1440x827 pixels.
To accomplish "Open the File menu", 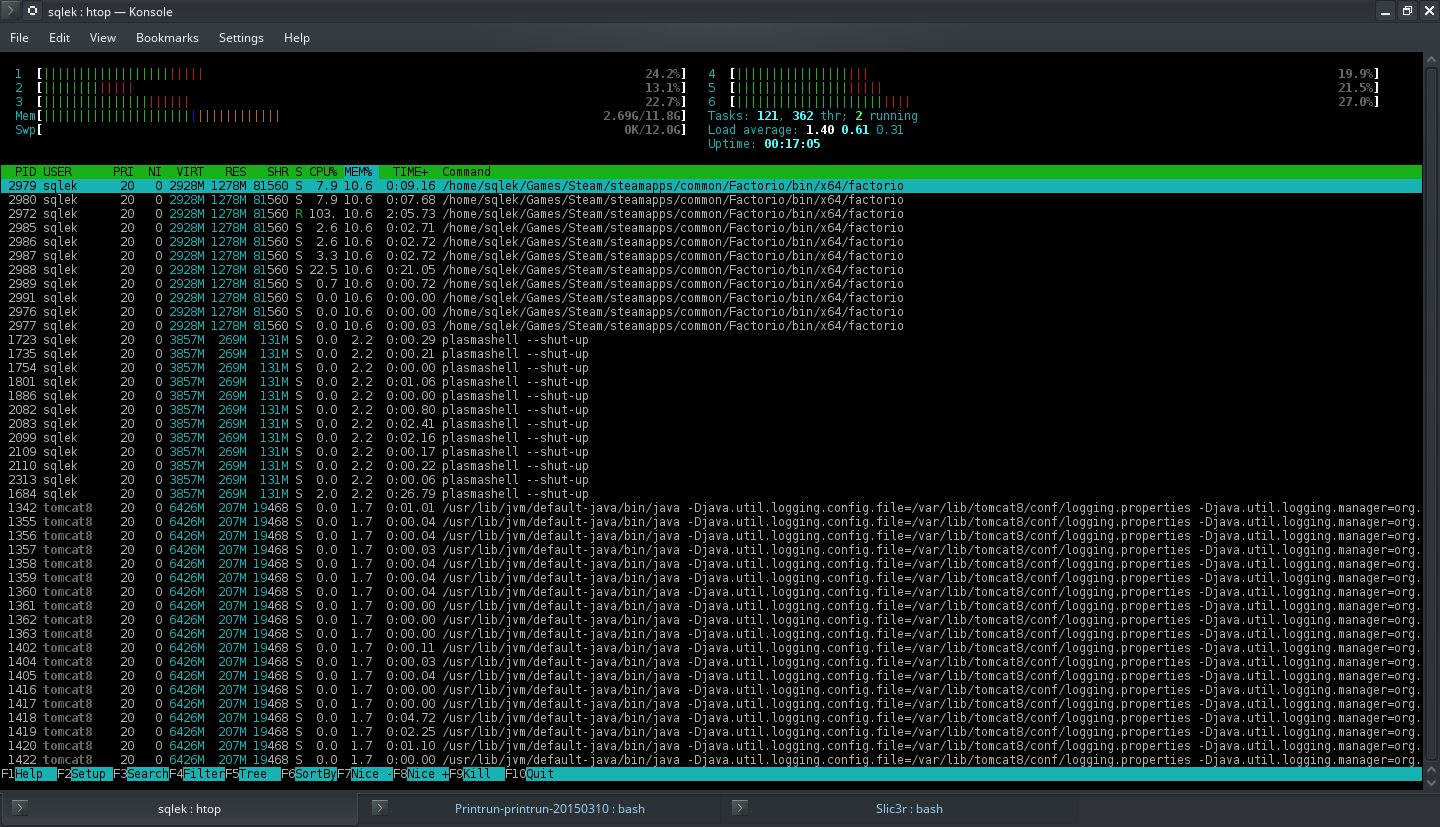I will pyautogui.click(x=19, y=38).
